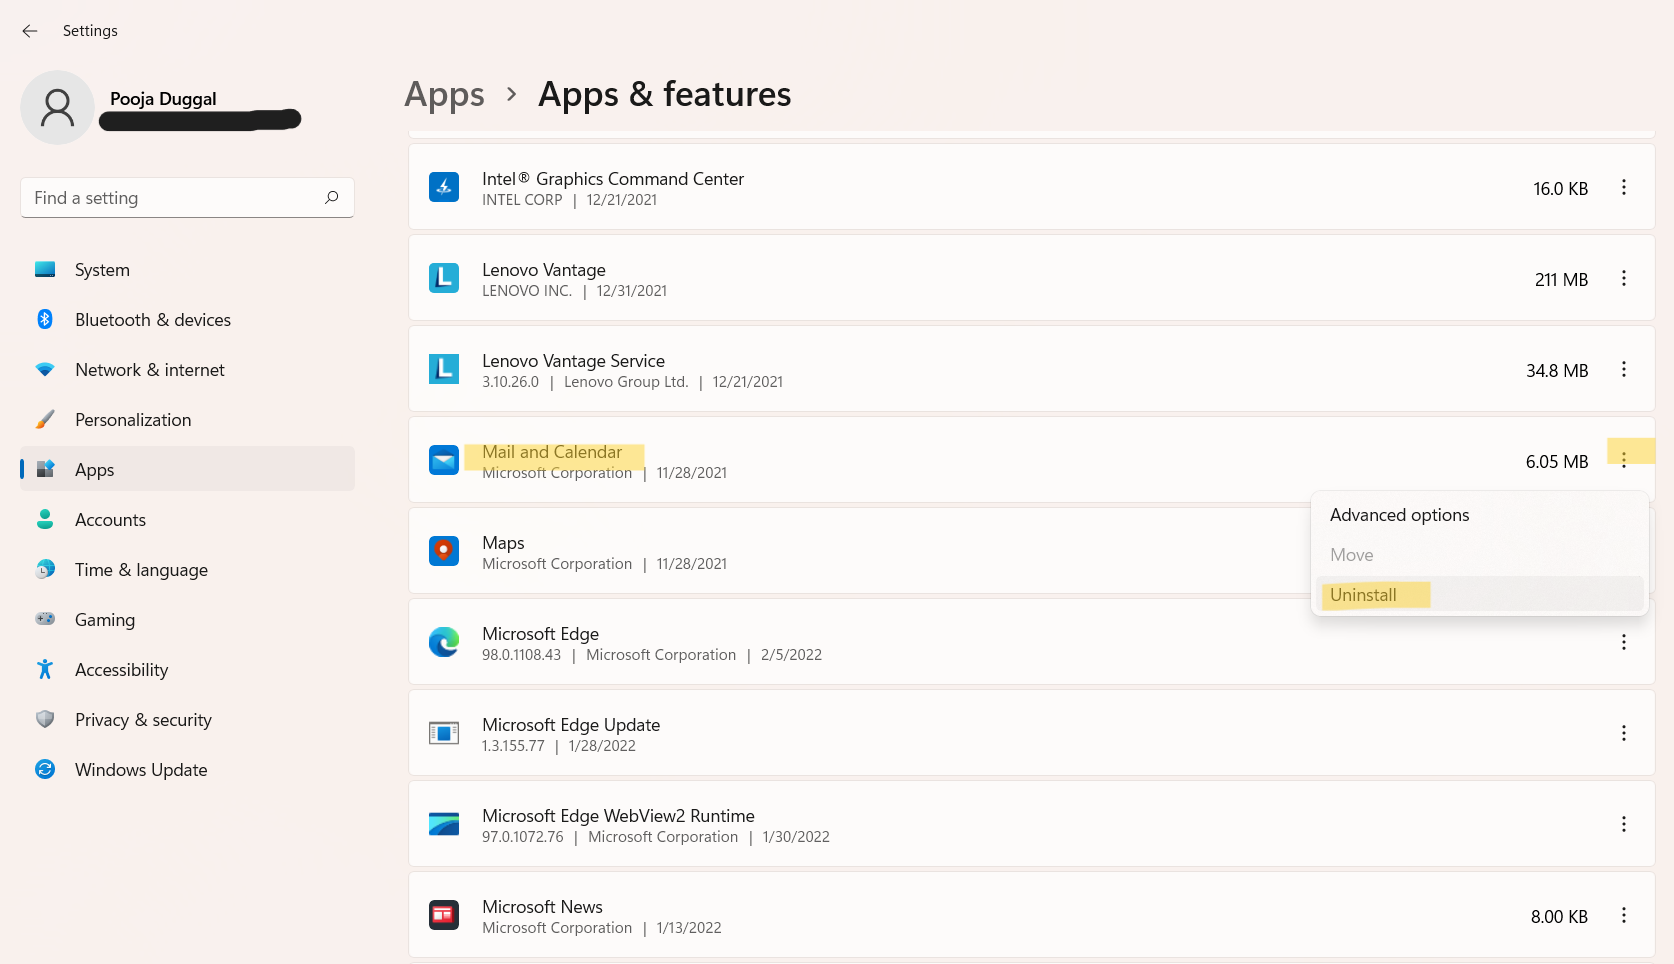The height and width of the screenshot is (964, 1674).
Task: Click the 211 MB size value
Action: pyautogui.click(x=1561, y=280)
